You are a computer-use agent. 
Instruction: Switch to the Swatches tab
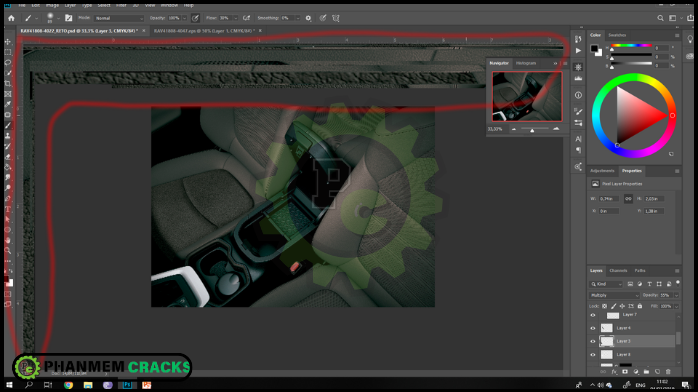[x=617, y=35]
